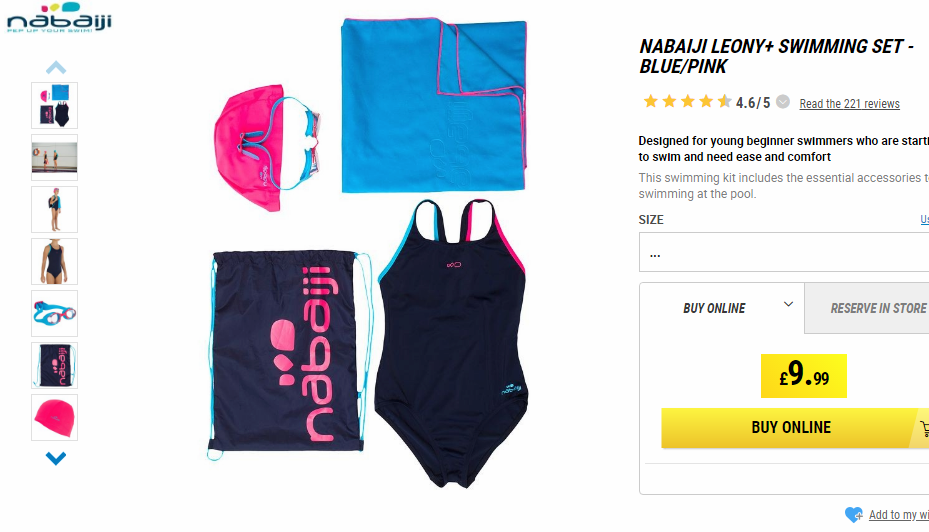Open Read the 221 reviews link
The width and height of the screenshot is (929, 532).
[849, 104]
